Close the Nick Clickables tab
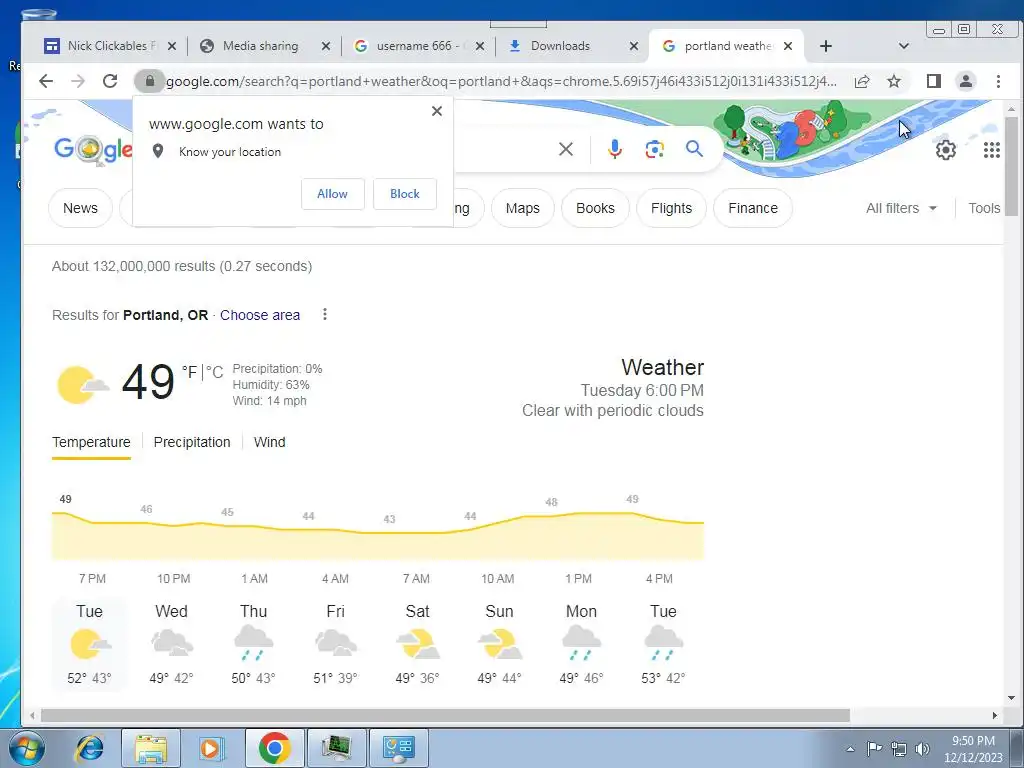 tap(172, 46)
